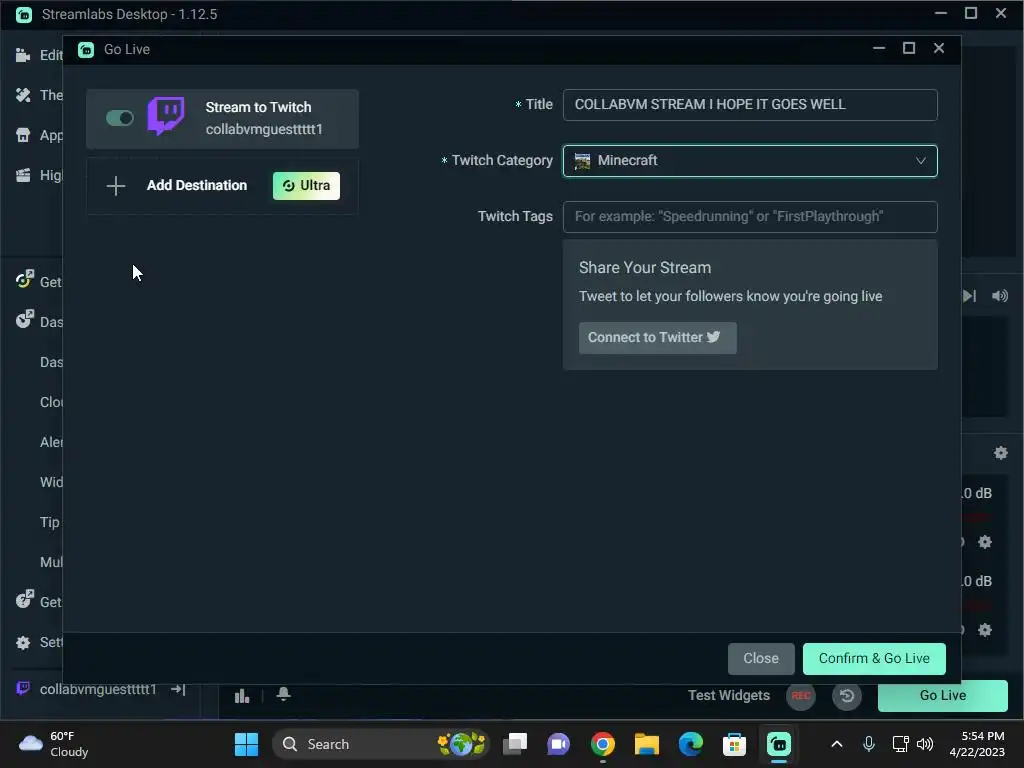Open Microsoft Edge from taskbar
Viewport: 1024px width, 768px height.
pyautogui.click(x=690, y=744)
